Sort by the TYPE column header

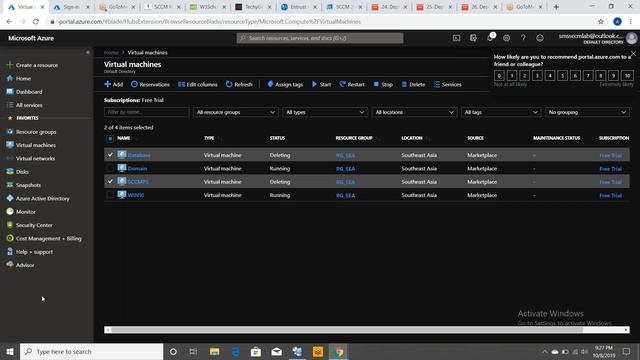209,138
